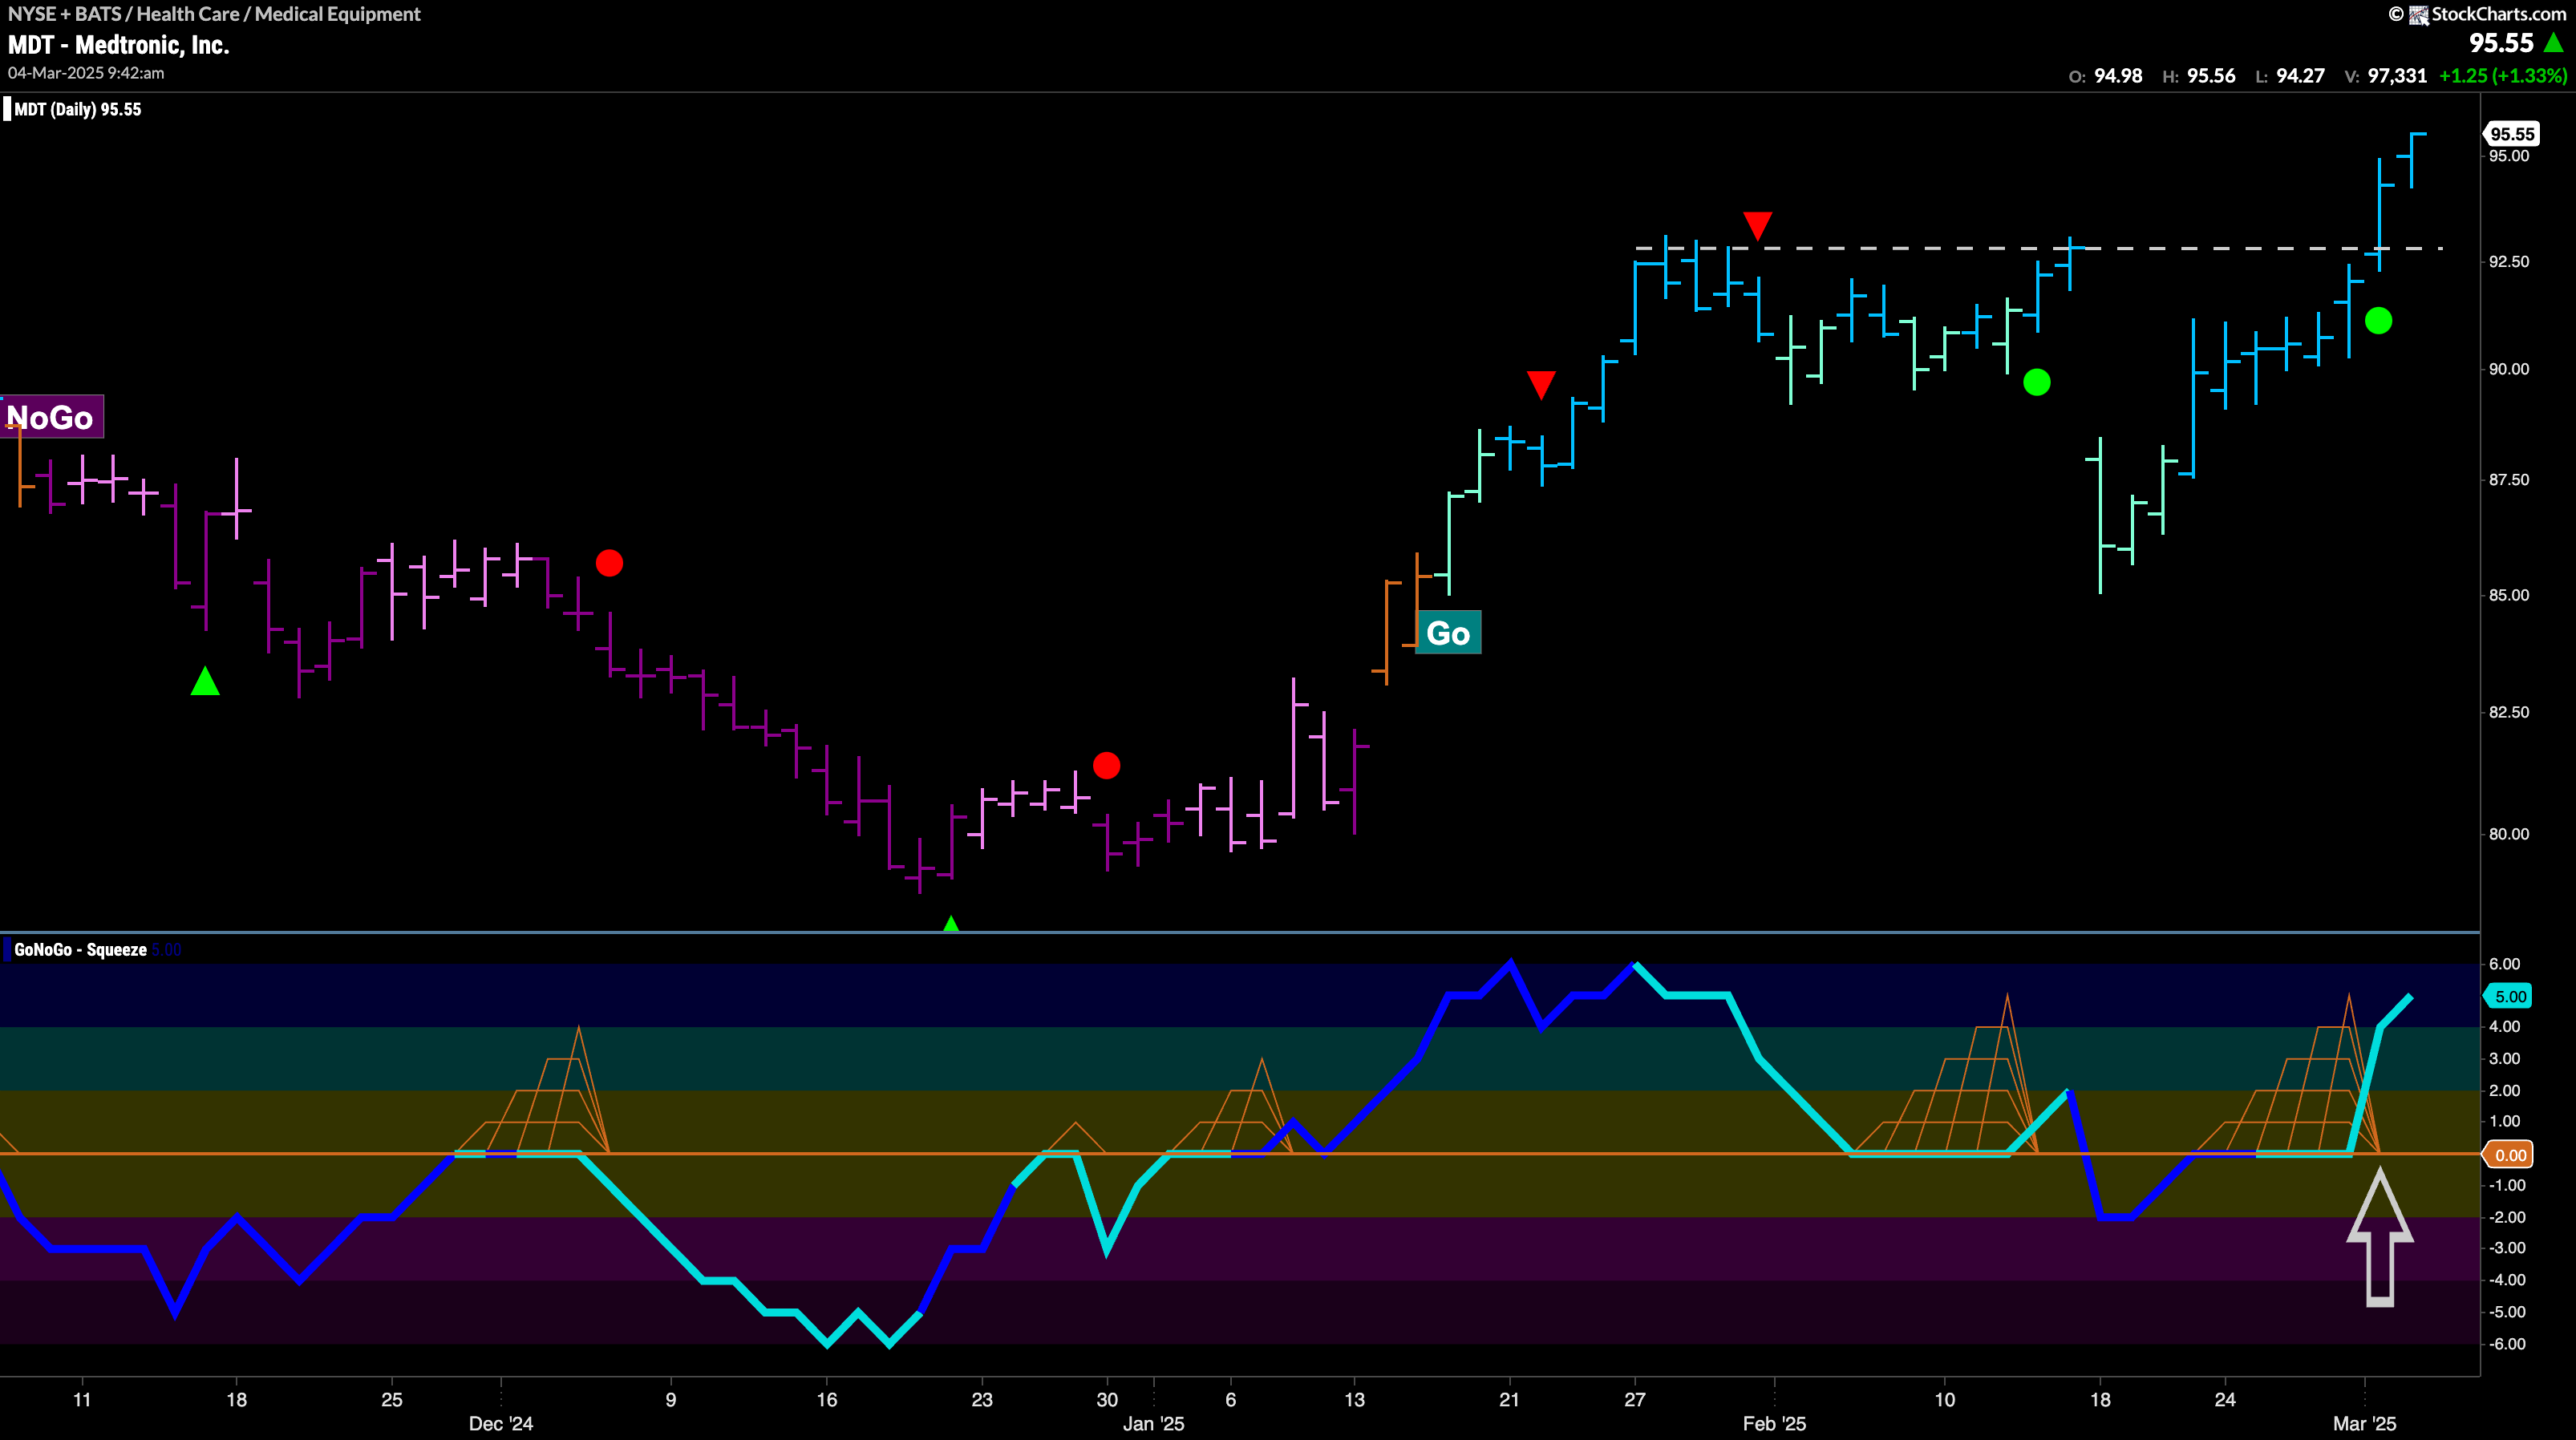Screen dimensions: 2576x1440
Task: Click the Mar '25 date axis label
Action: (x=2364, y=1424)
